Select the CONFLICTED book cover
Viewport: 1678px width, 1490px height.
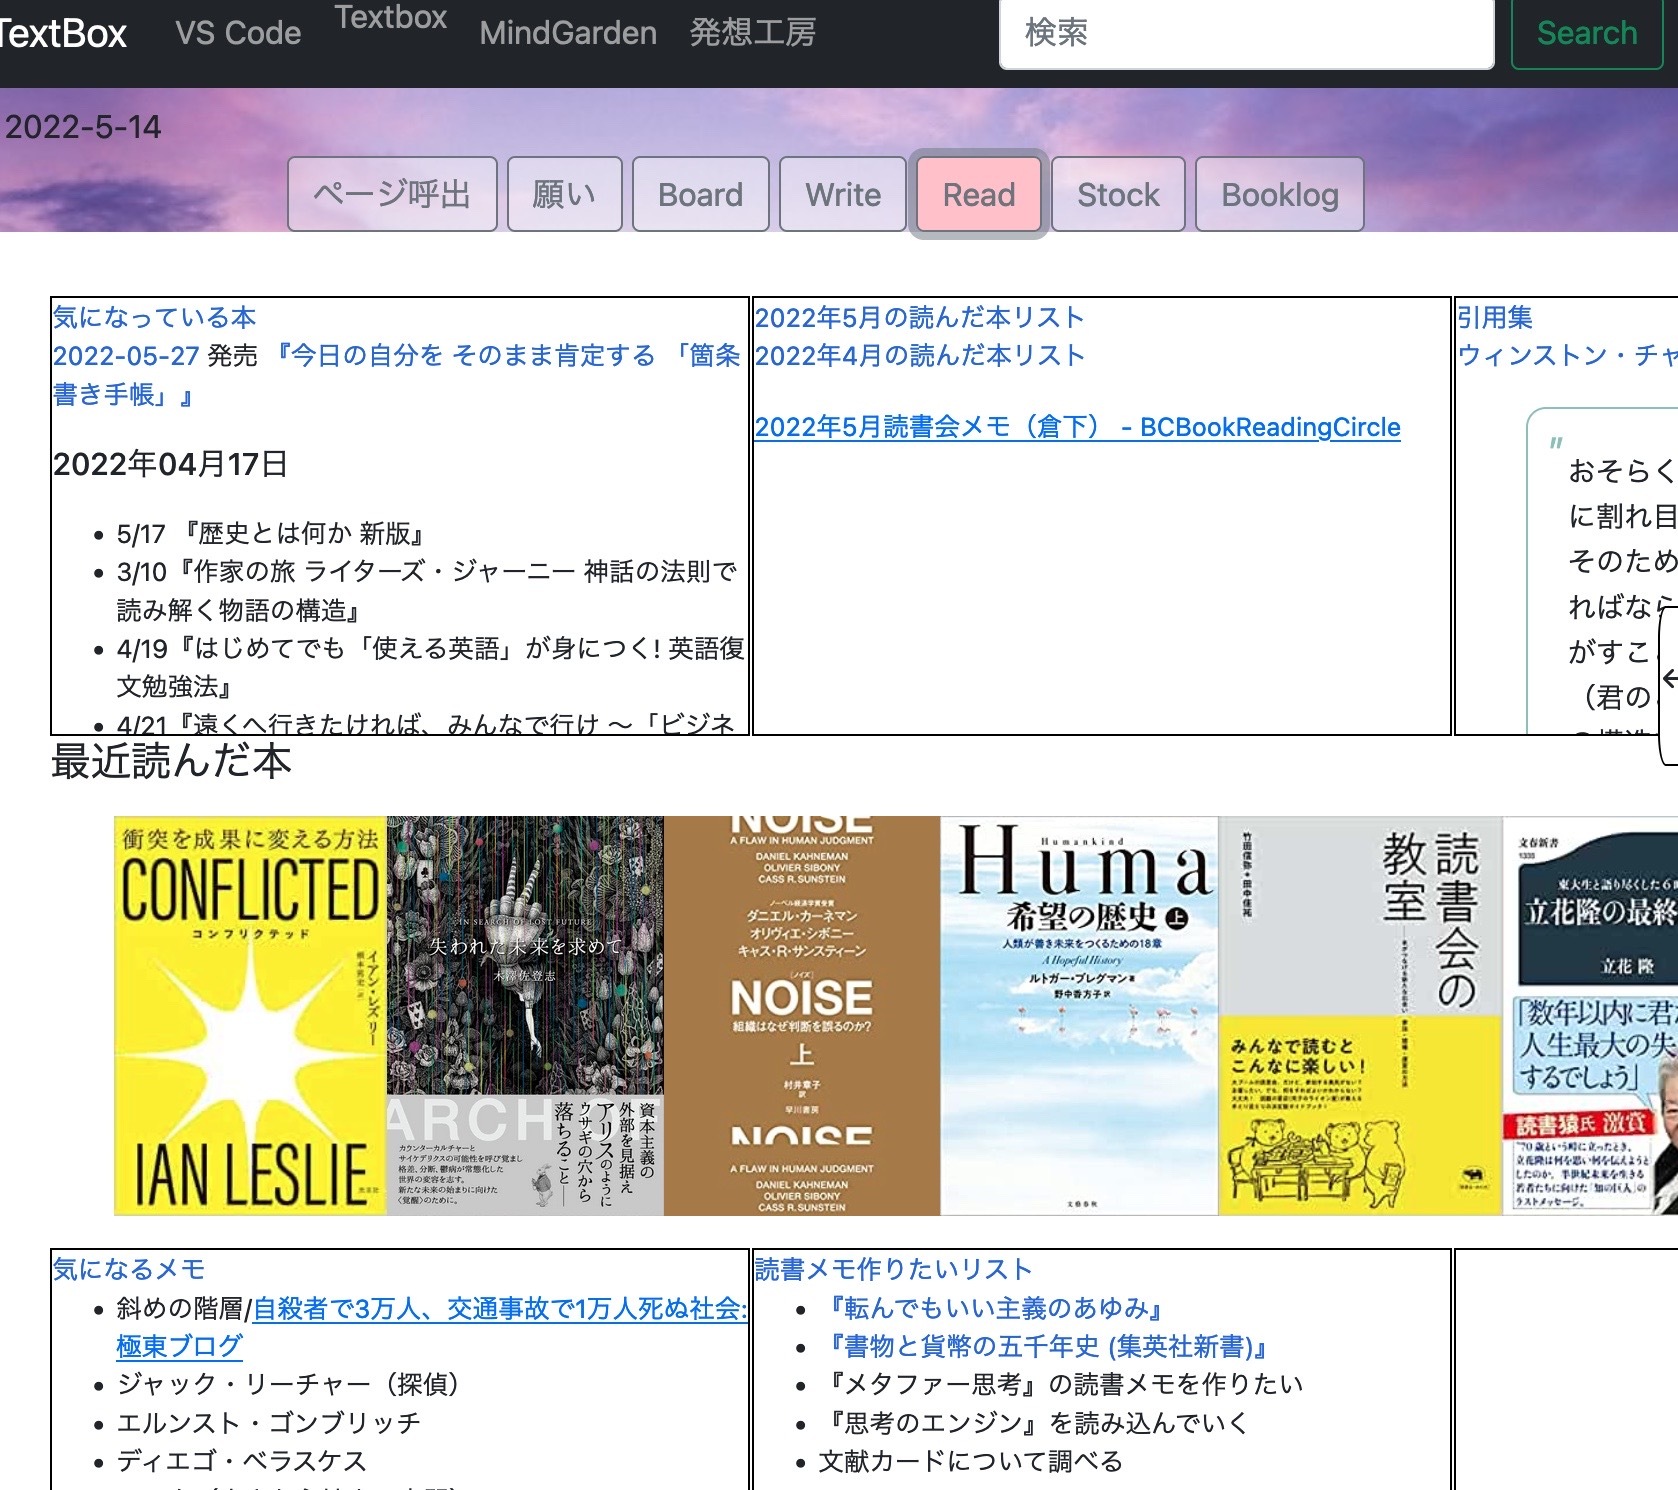[x=250, y=1016]
